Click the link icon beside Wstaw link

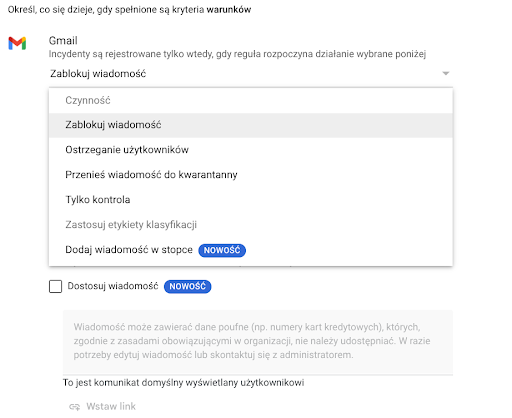tap(75, 407)
